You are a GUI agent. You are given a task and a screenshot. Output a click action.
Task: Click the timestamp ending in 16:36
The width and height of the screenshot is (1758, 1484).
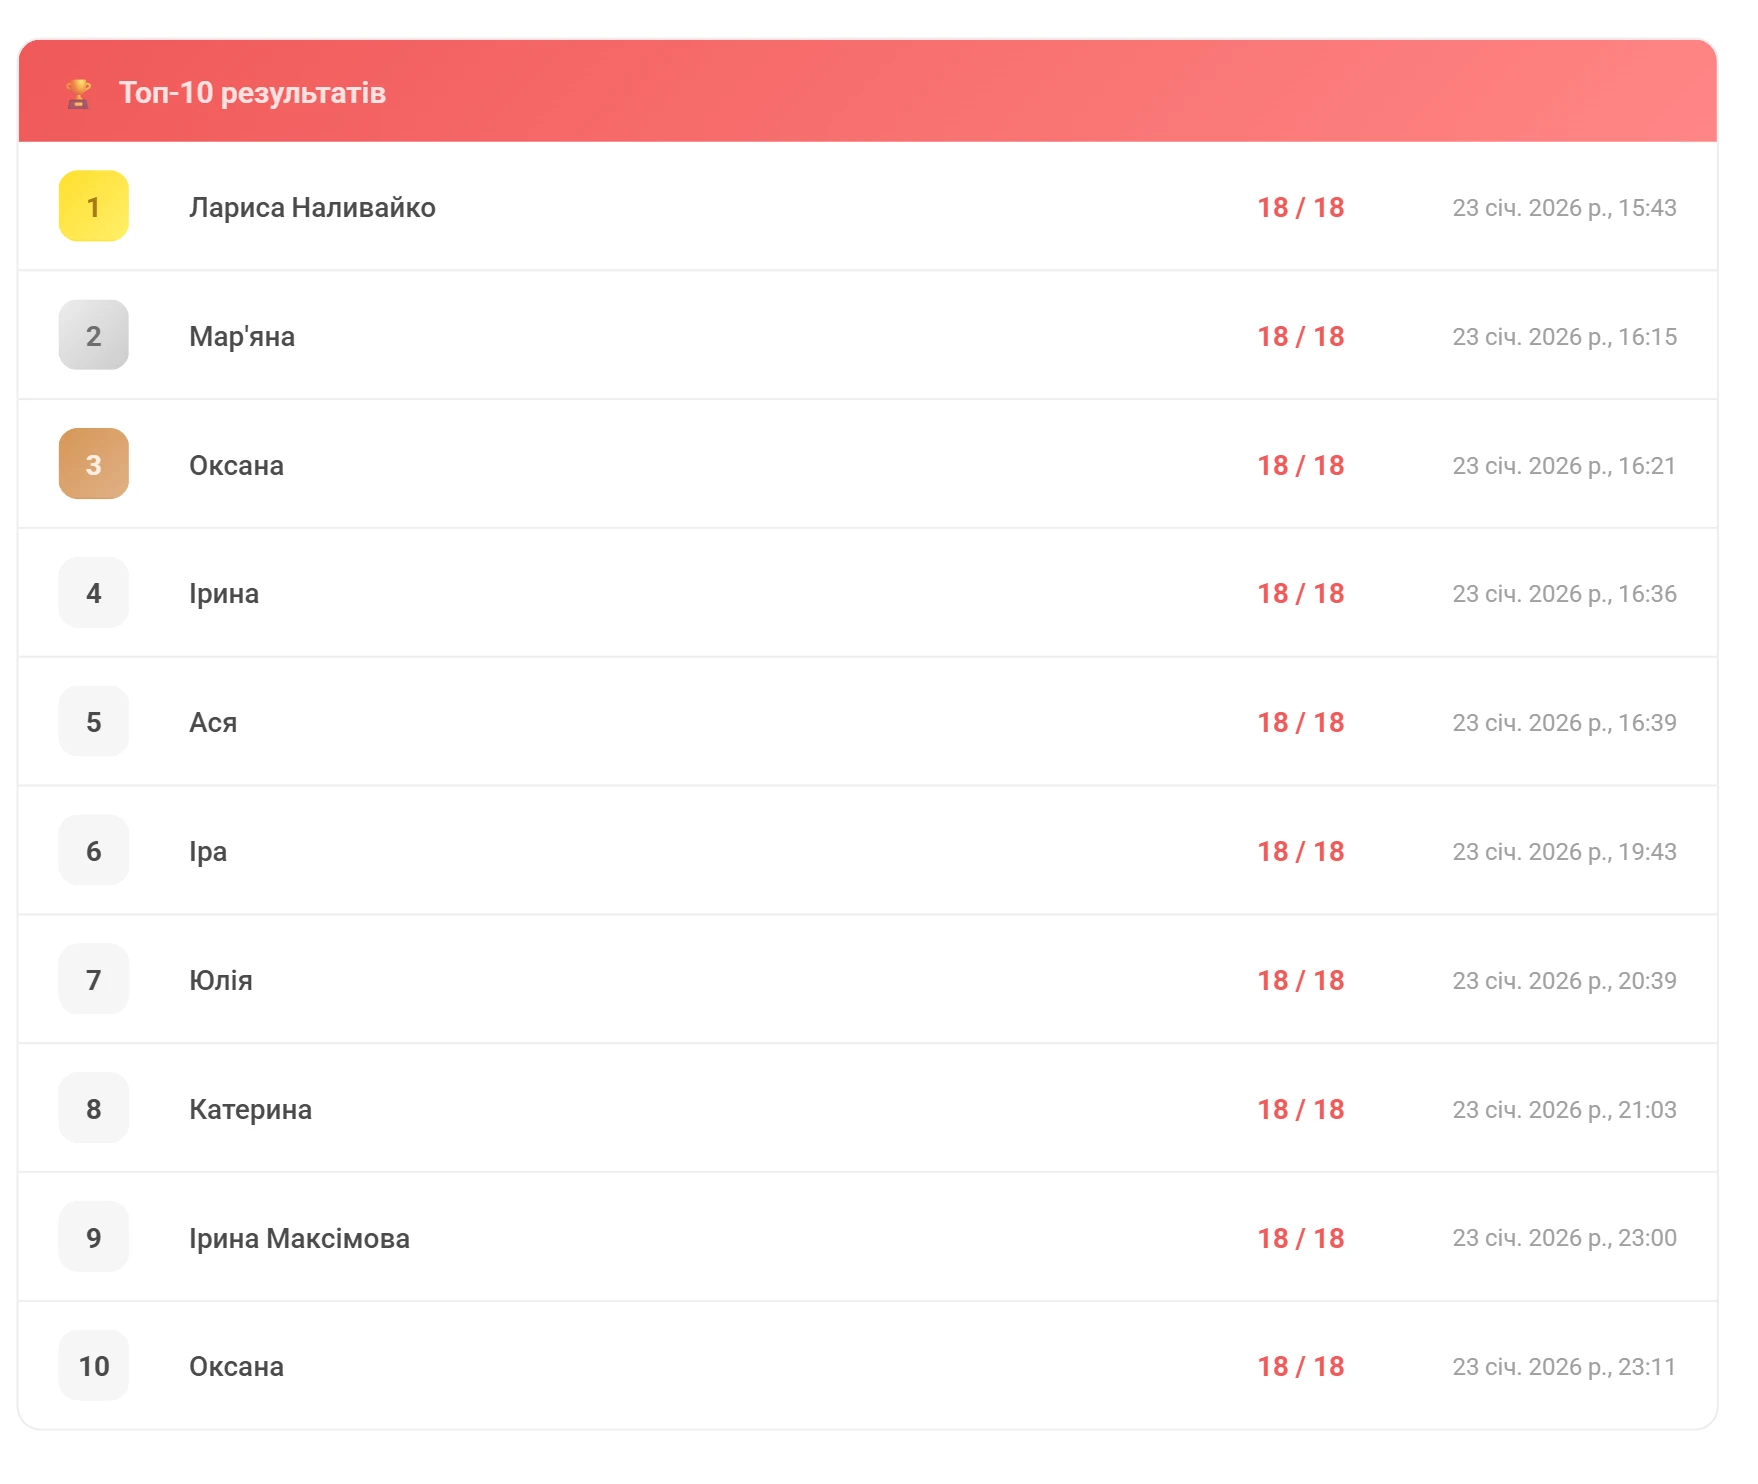pos(1564,593)
